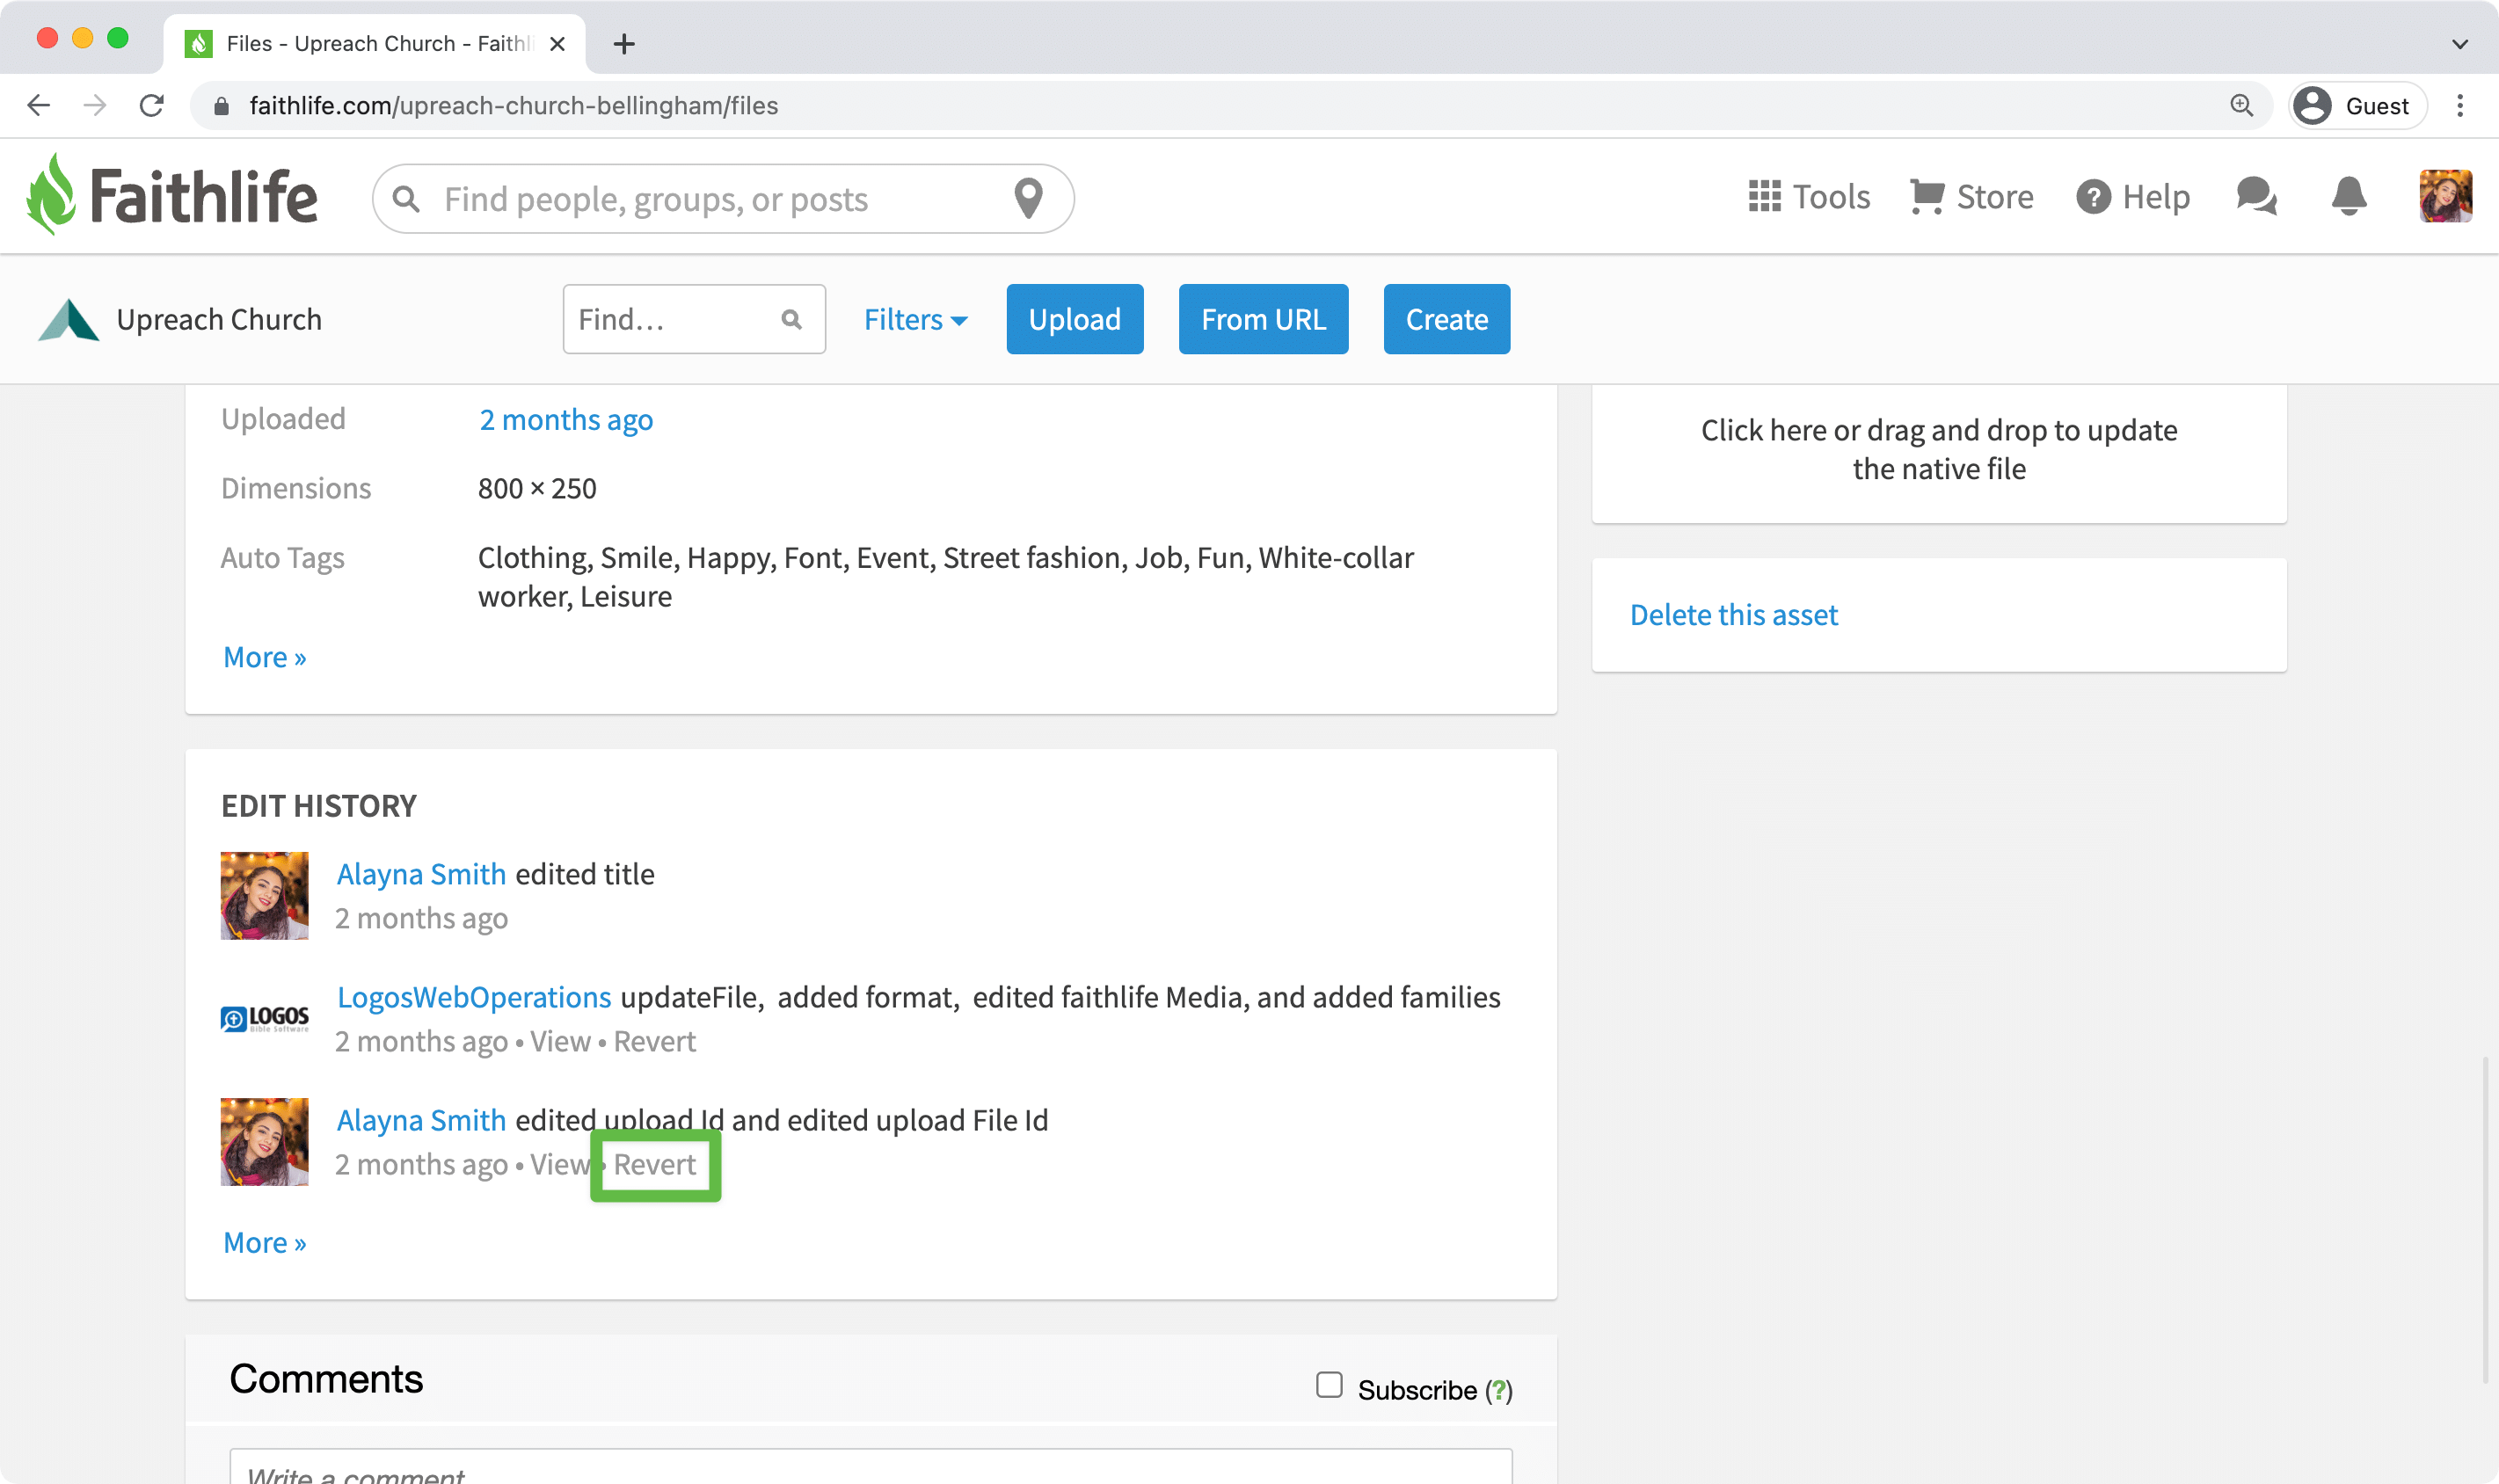Viewport: 2499px width, 1484px height.
Task: Focus the Find... files search field
Action: click(693, 319)
